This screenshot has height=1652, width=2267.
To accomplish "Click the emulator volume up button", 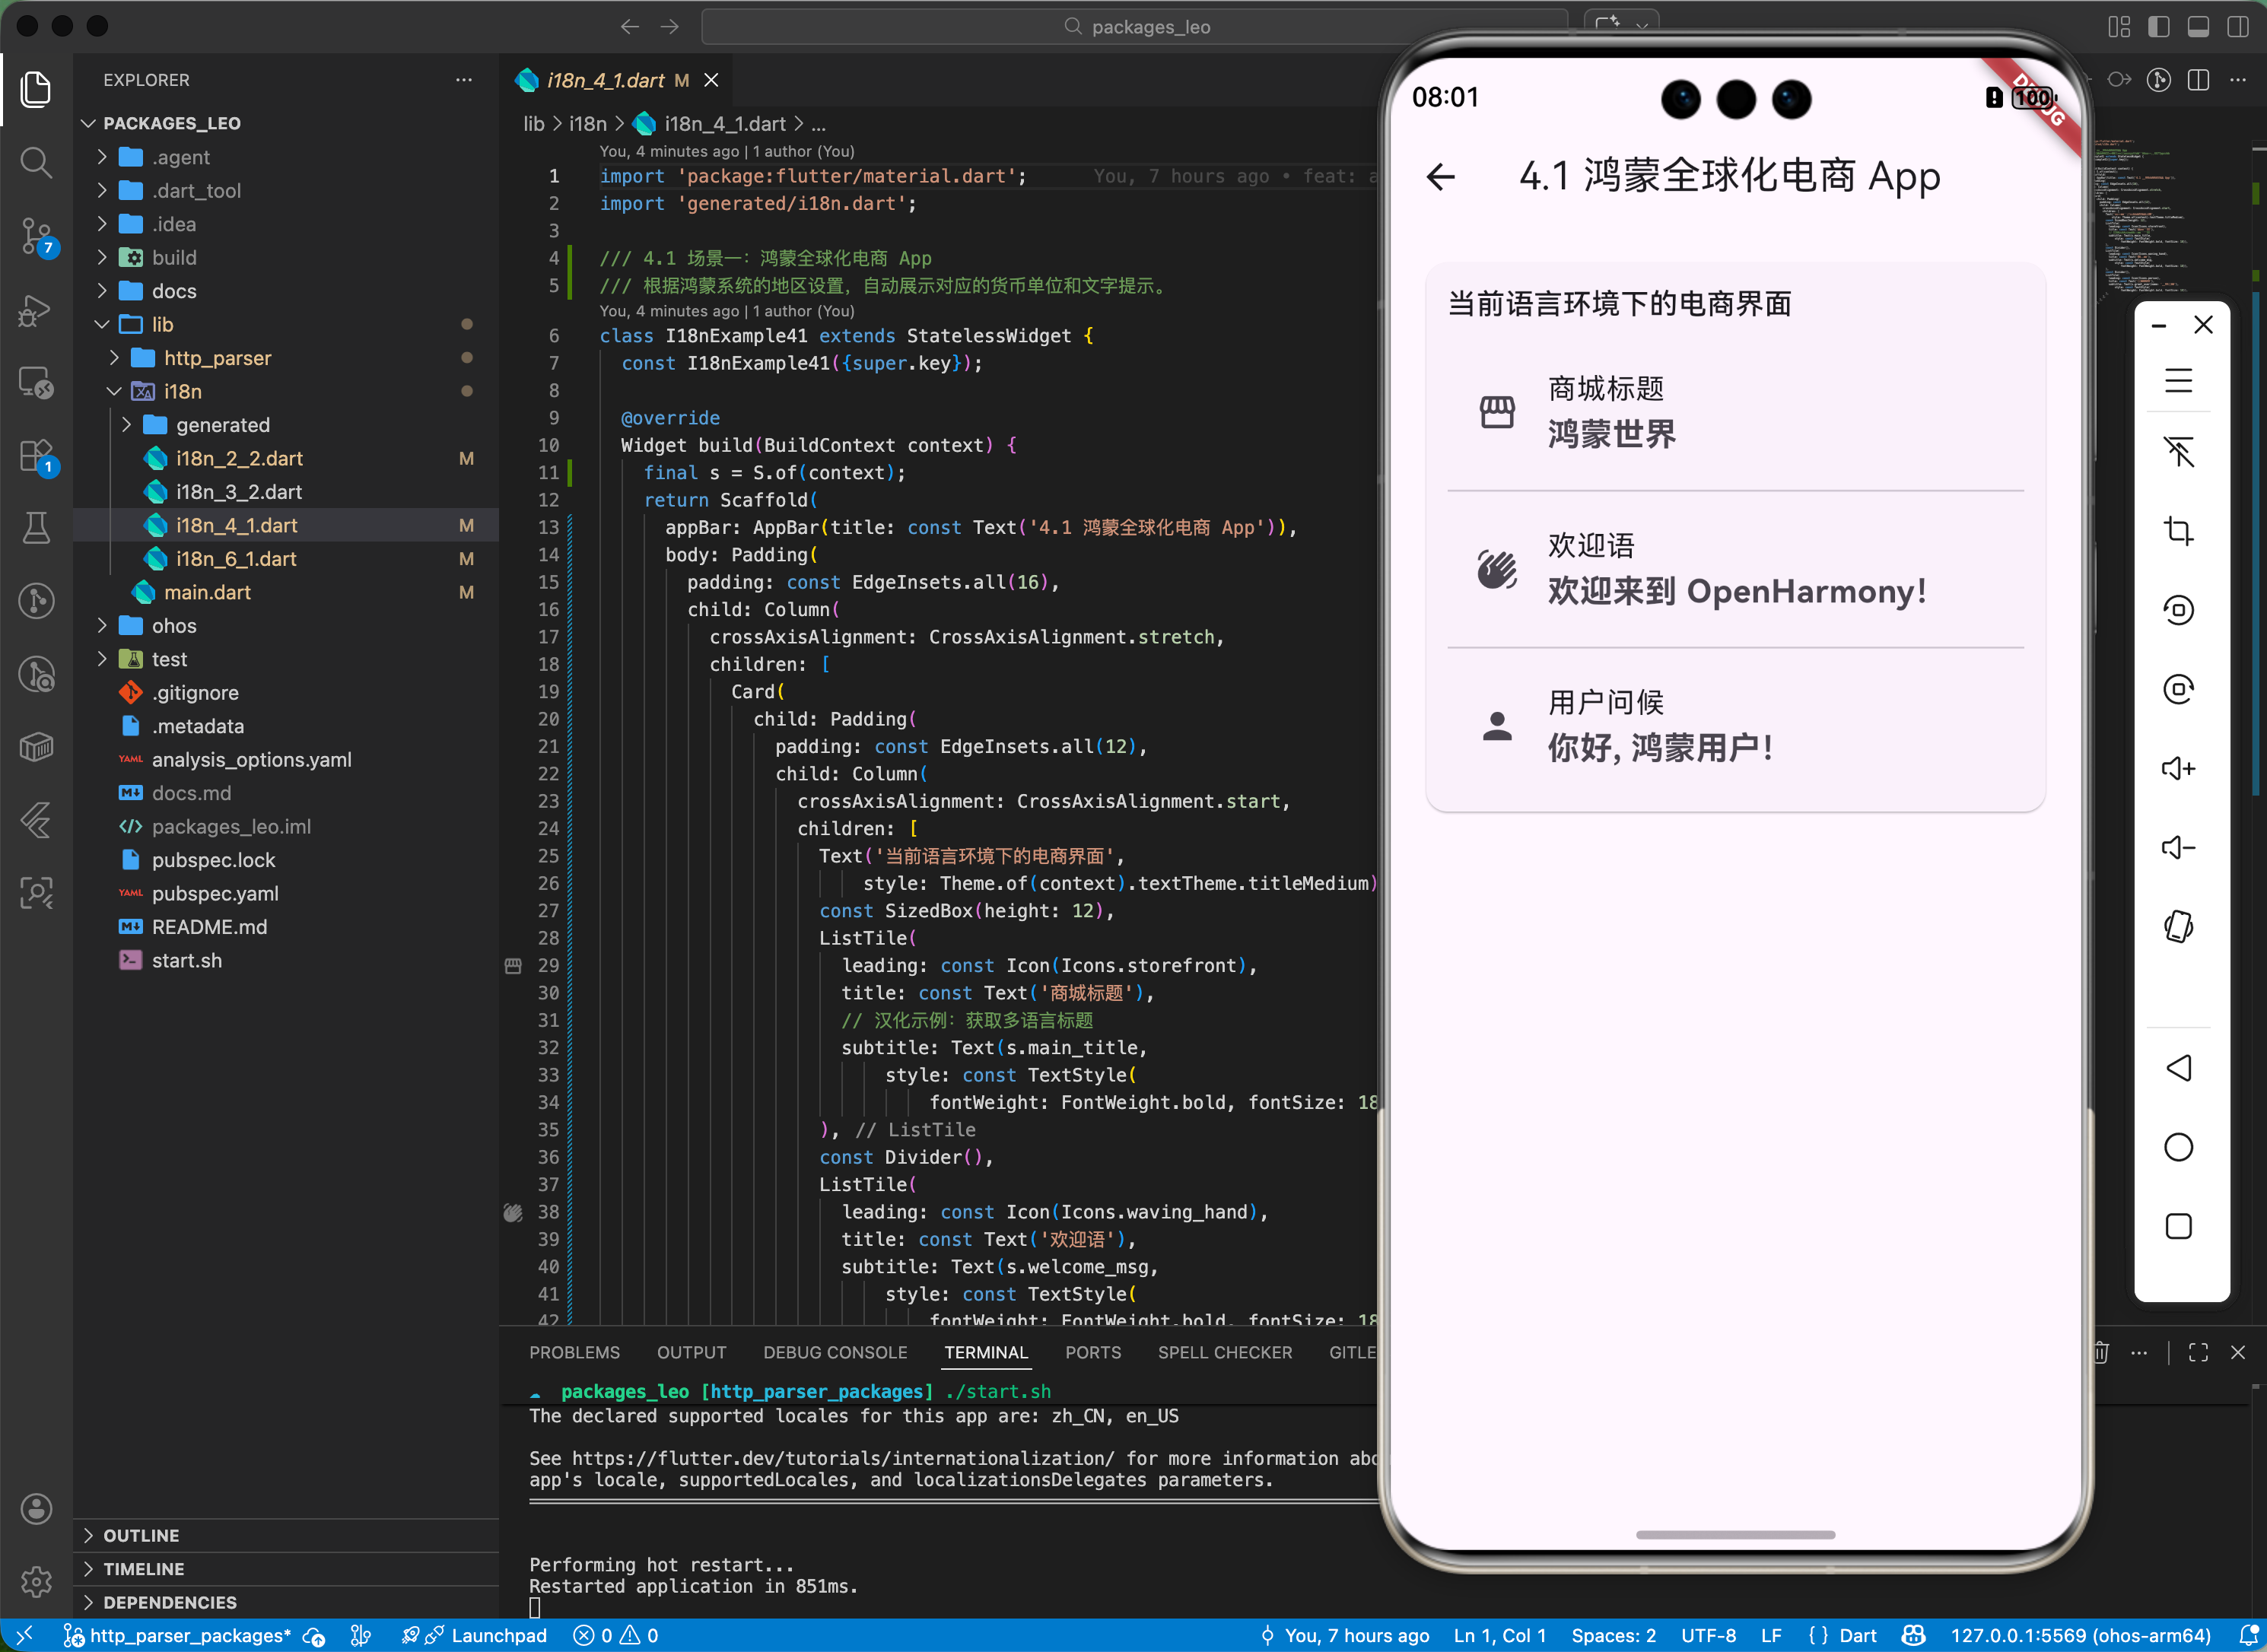I will click(x=2178, y=768).
